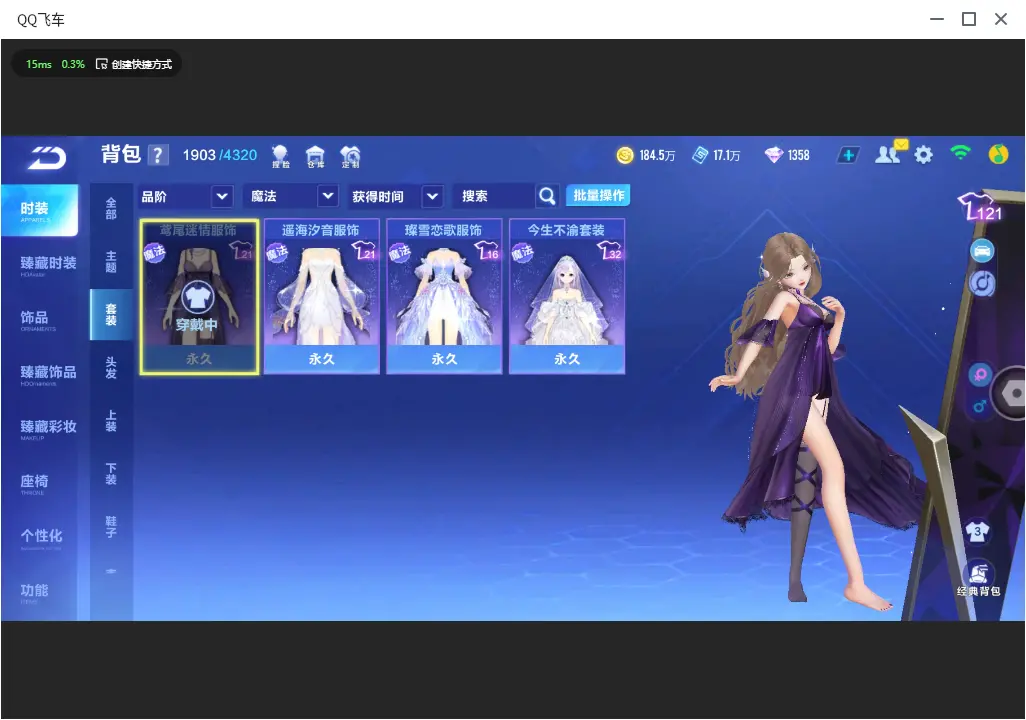
Task: Click the backpack help question mark
Action: (x=158, y=155)
